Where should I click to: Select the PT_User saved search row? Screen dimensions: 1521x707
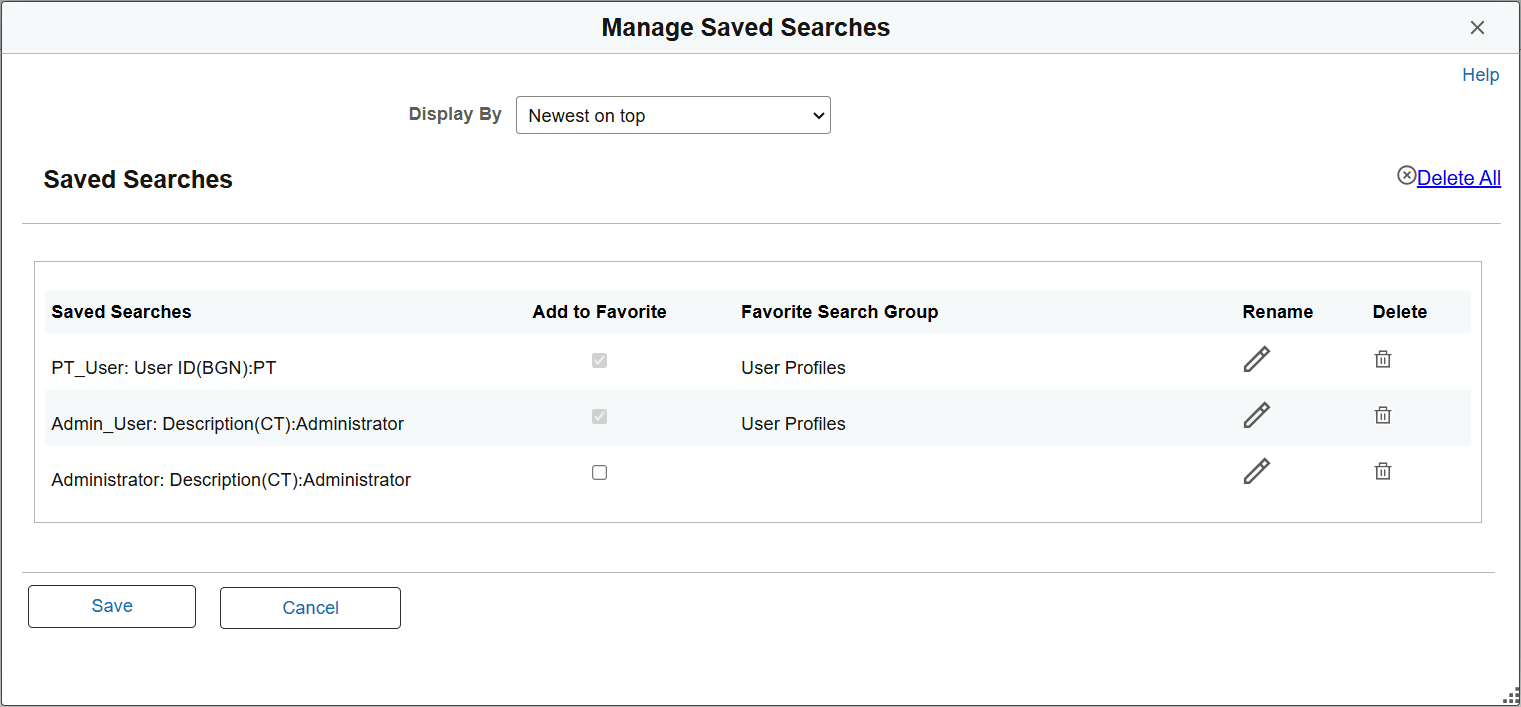coord(165,367)
